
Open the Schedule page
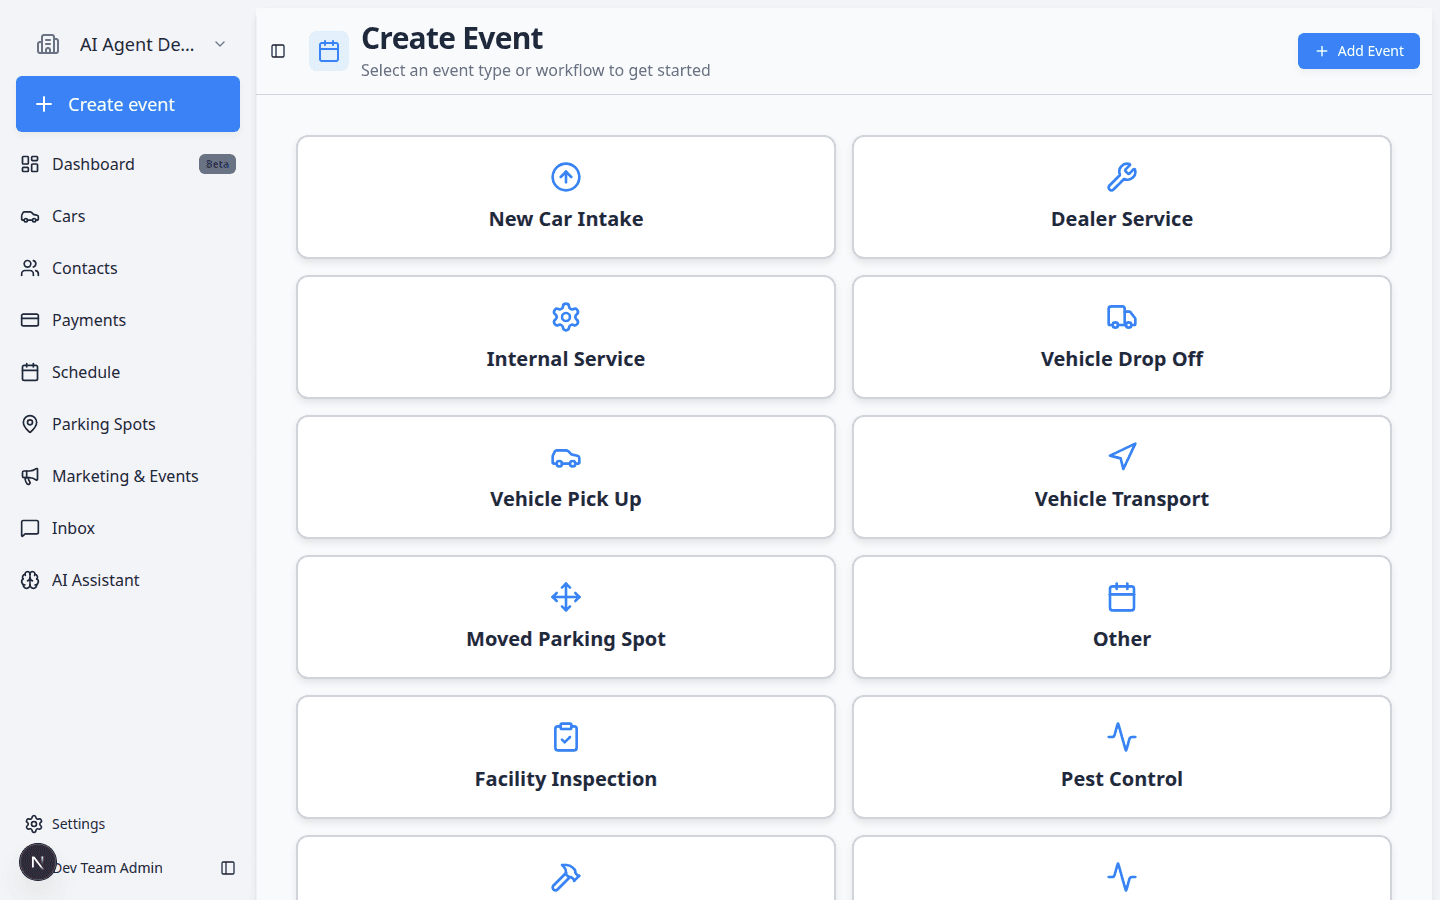pyautogui.click(x=128, y=372)
